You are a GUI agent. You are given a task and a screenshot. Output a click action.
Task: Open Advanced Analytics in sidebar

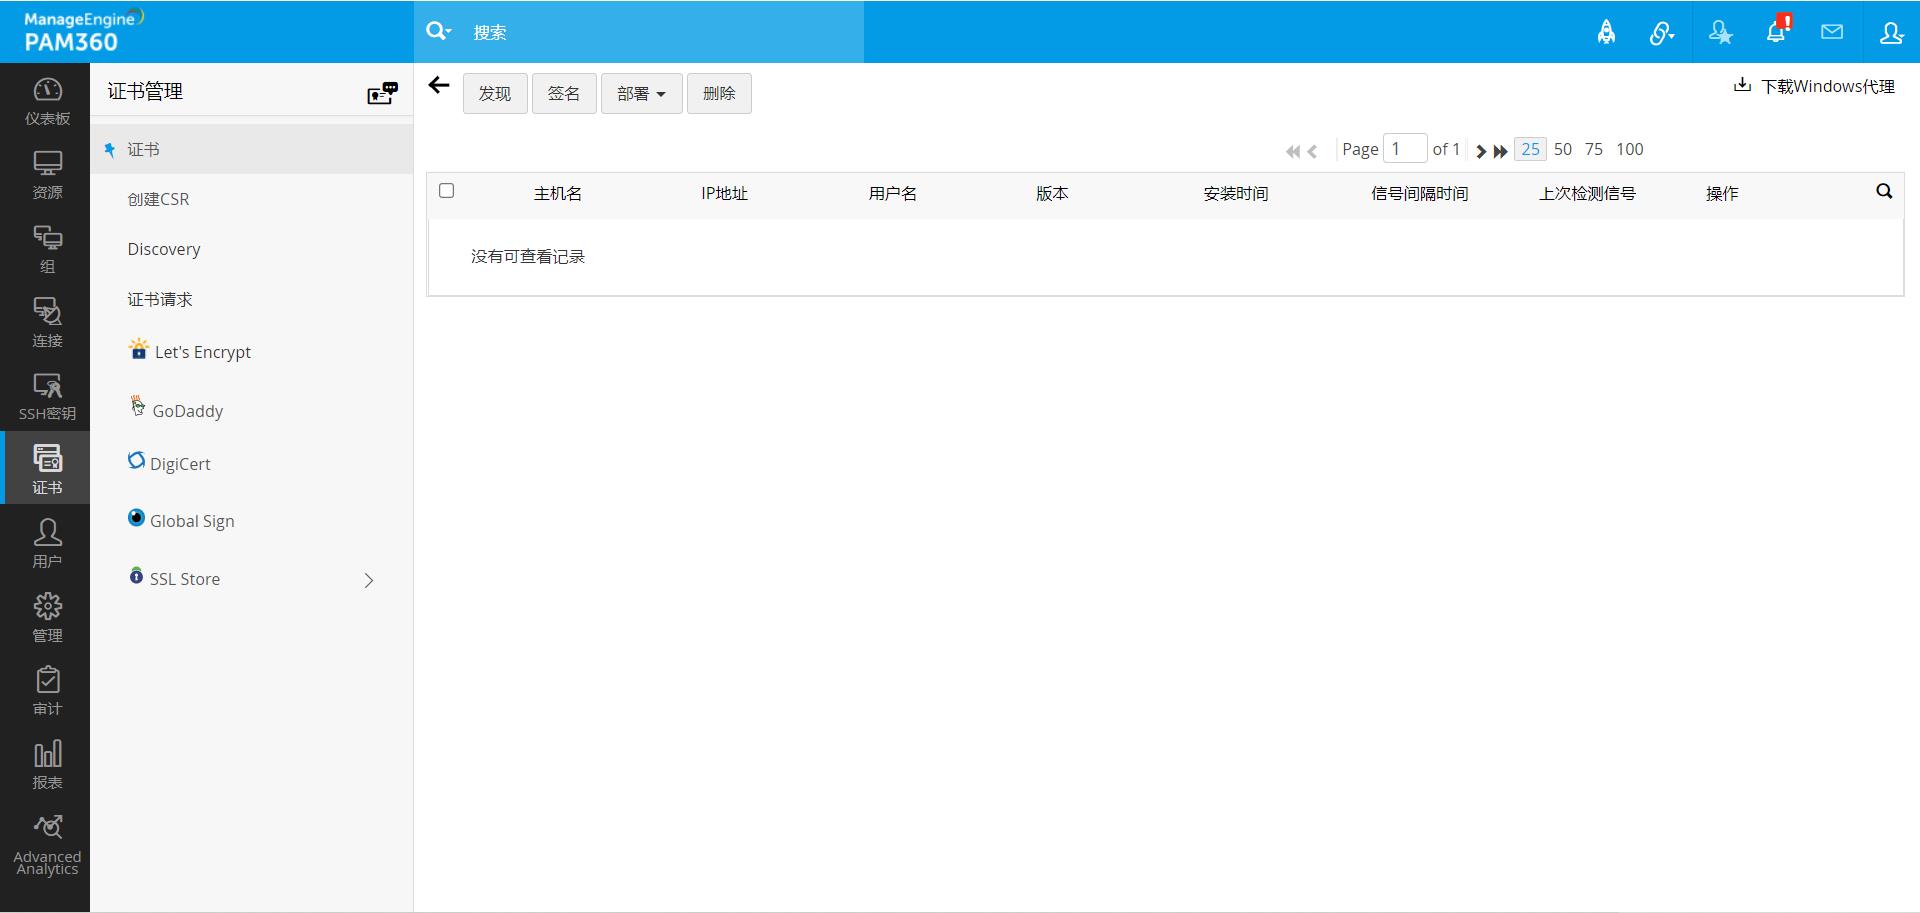[x=47, y=845]
